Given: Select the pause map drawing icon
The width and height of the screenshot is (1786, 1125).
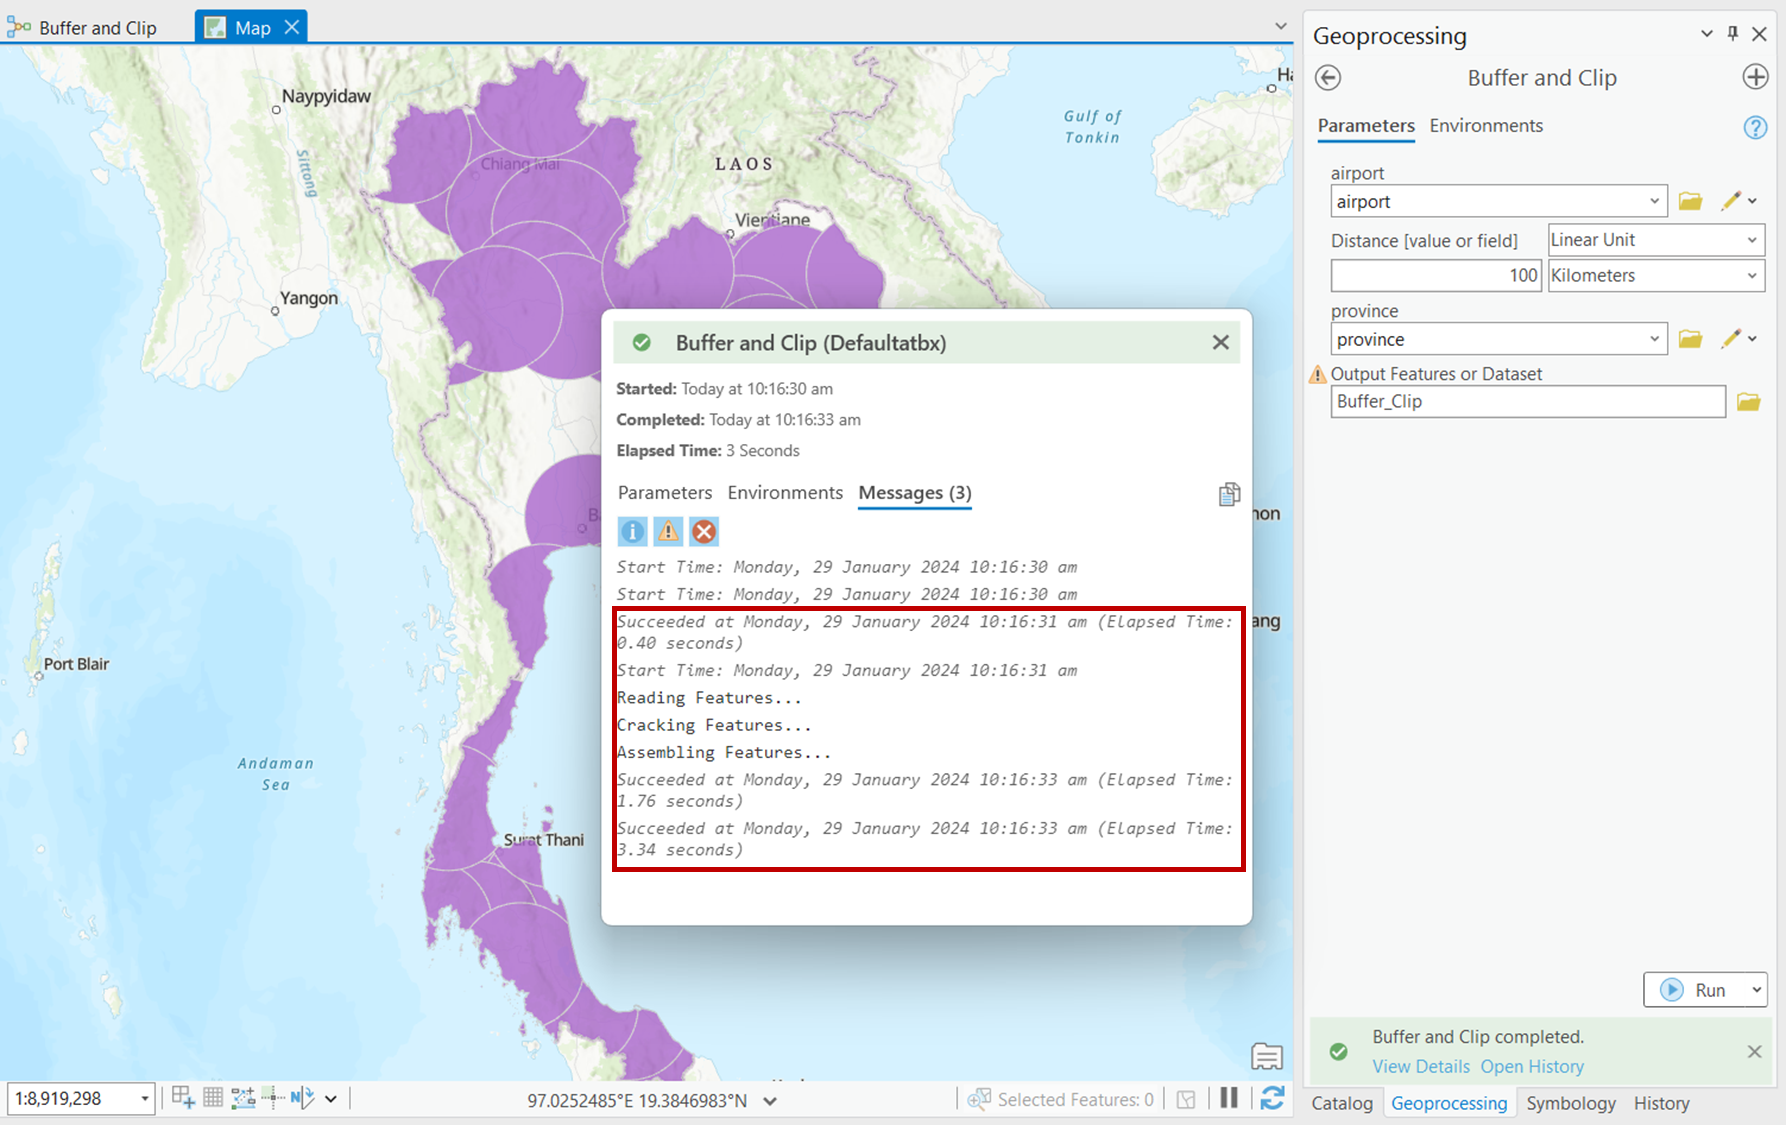Looking at the screenshot, I should click(x=1229, y=1098).
